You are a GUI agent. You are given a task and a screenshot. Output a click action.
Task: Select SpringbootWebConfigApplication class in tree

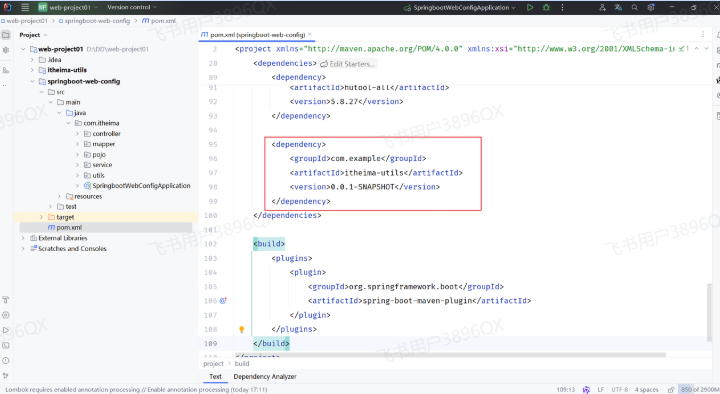[x=137, y=186]
